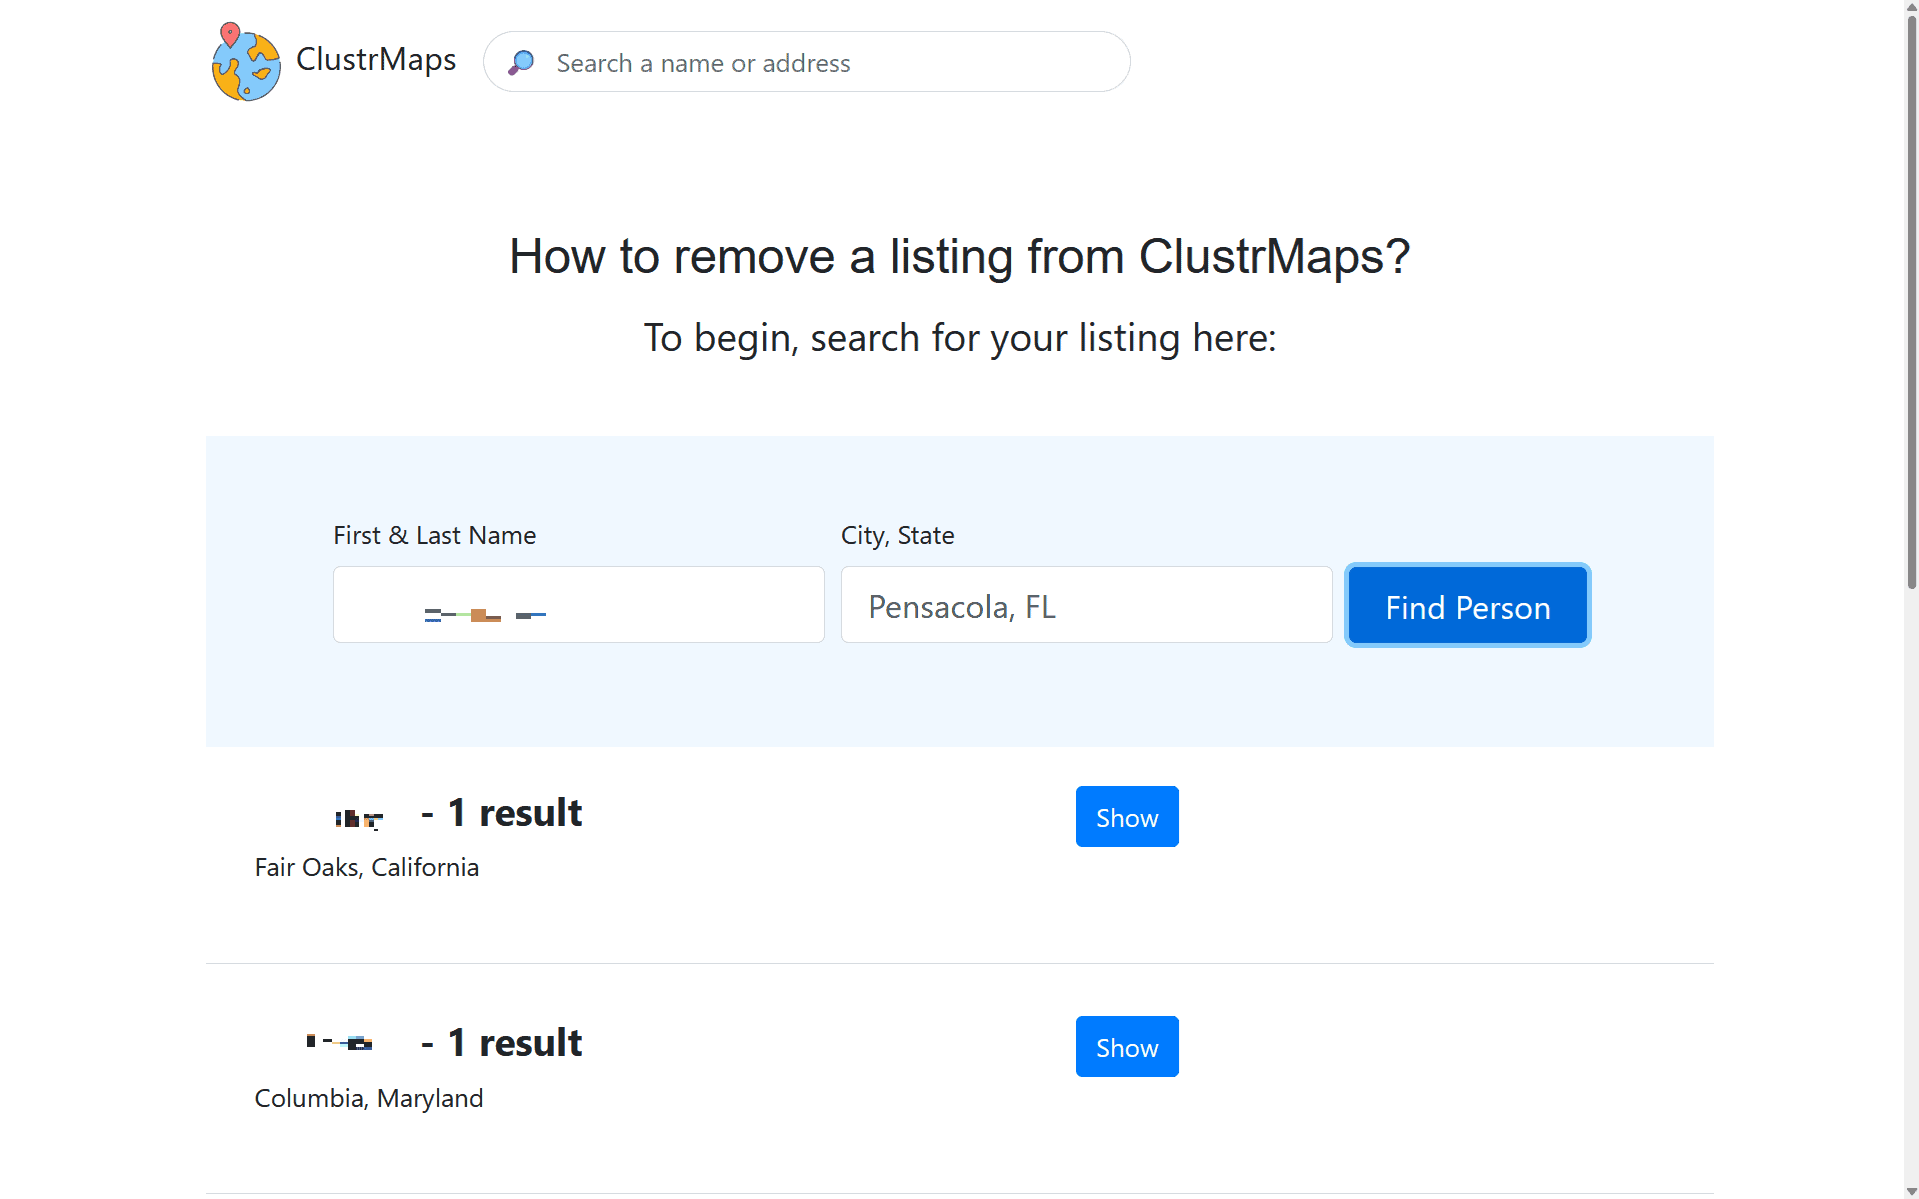Viewport: 1919px width, 1199px height.
Task: Click the First & Last Name field label
Action: [434, 535]
